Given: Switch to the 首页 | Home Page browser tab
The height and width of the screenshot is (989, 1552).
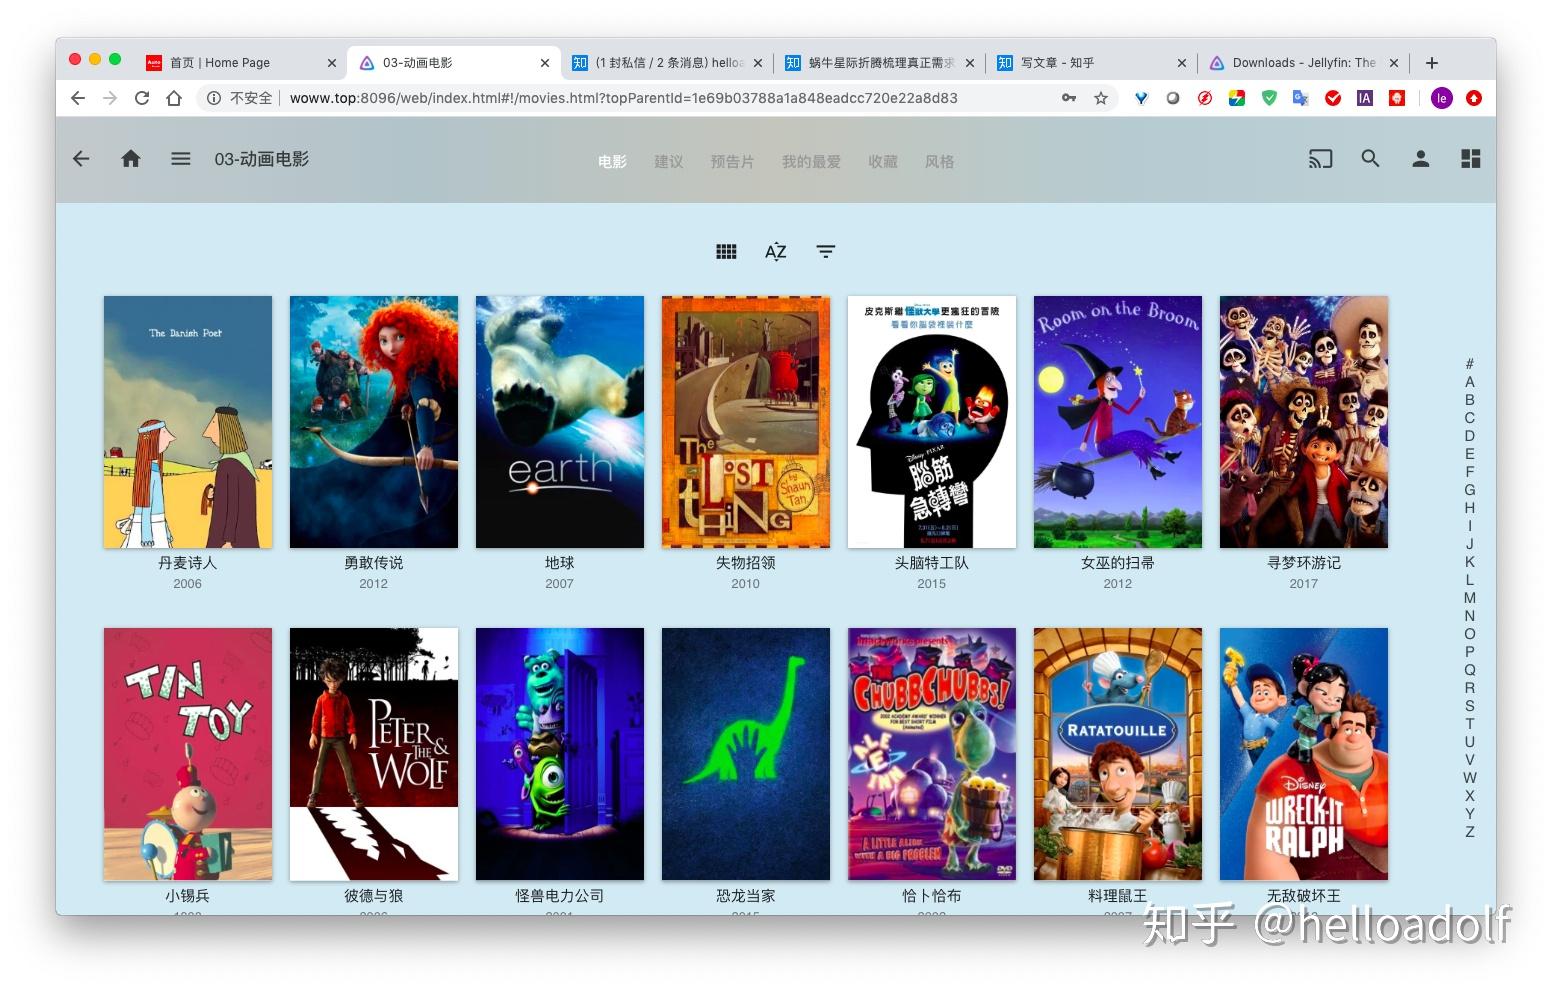Looking at the screenshot, I should pyautogui.click(x=240, y=63).
